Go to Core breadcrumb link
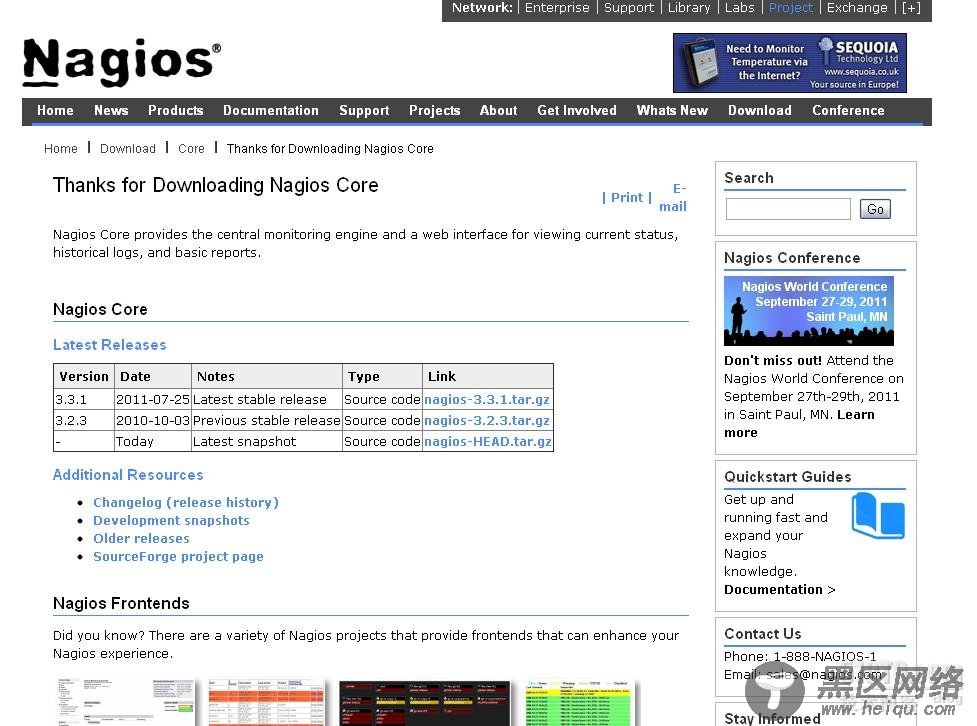The image size is (977, 726). [x=191, y=148]
